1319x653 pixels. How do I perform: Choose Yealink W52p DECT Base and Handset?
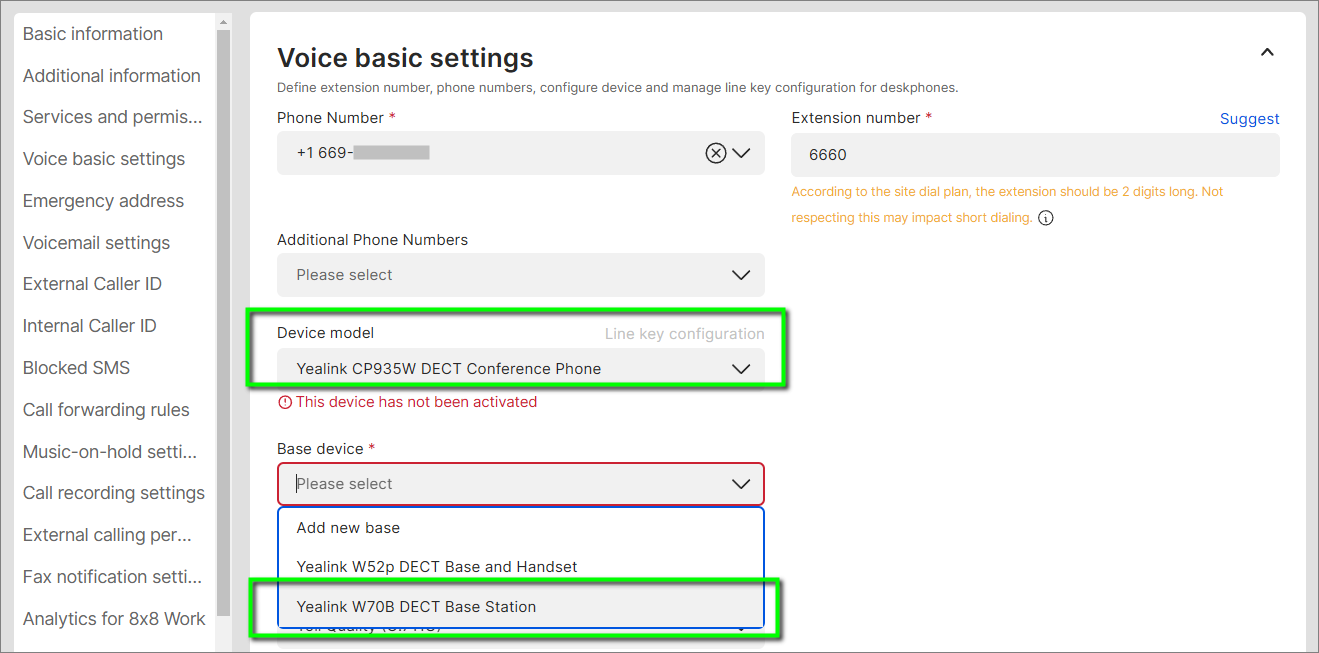tap(437, 567)
